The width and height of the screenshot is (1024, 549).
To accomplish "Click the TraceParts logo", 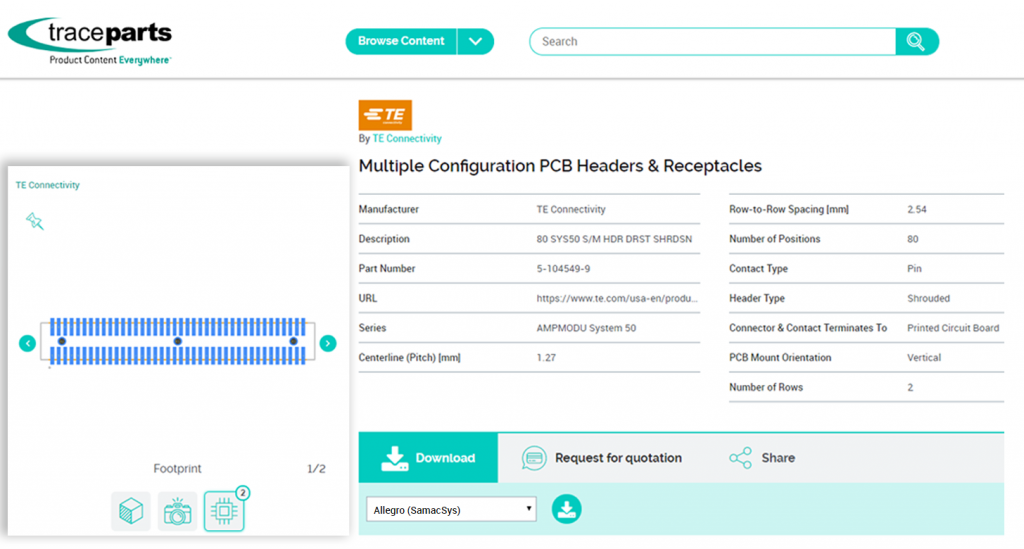I will tap(90, 41).
